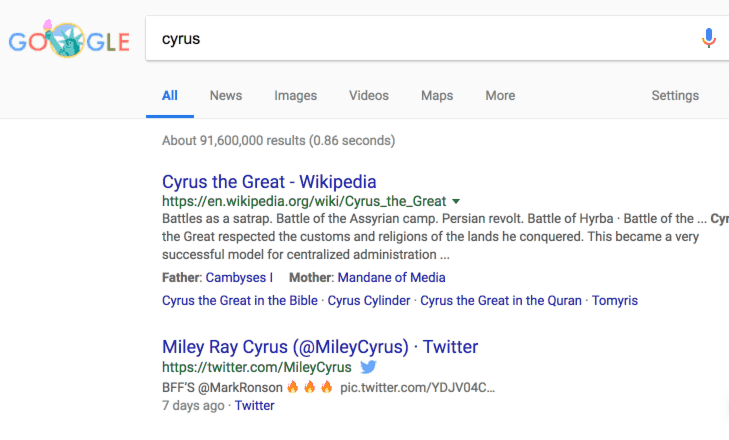Follow the Cambyses I father link
Screen dimensions: 729x440
239,278
